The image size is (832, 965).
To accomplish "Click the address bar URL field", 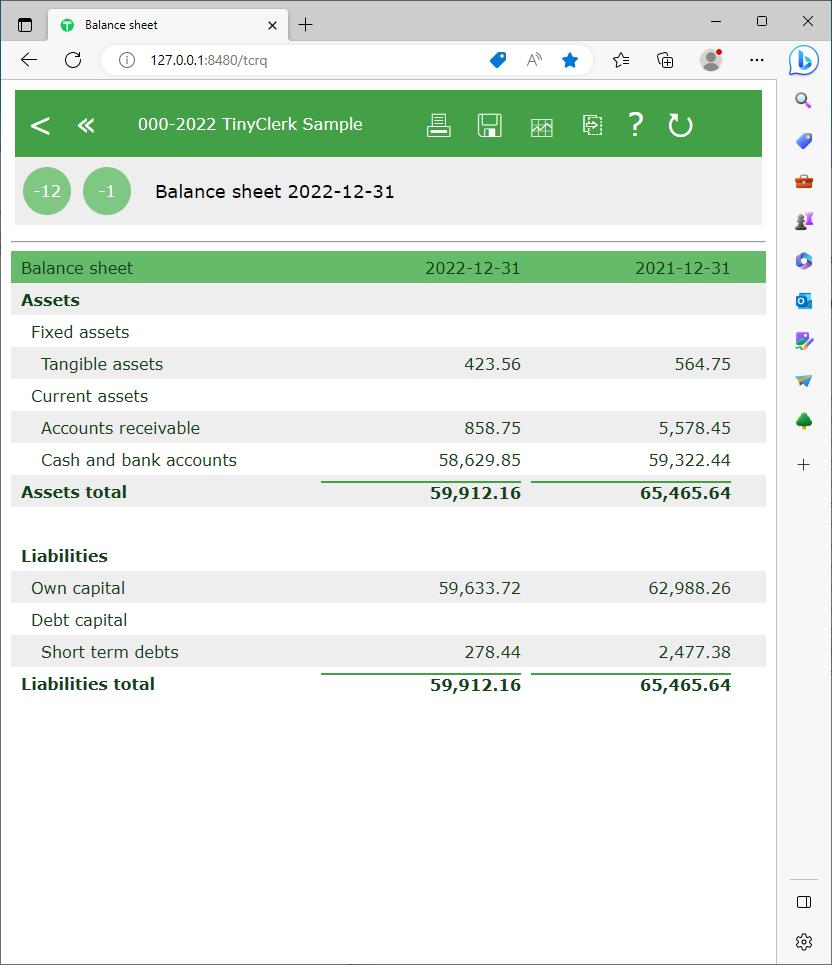I will click(300, 60).
